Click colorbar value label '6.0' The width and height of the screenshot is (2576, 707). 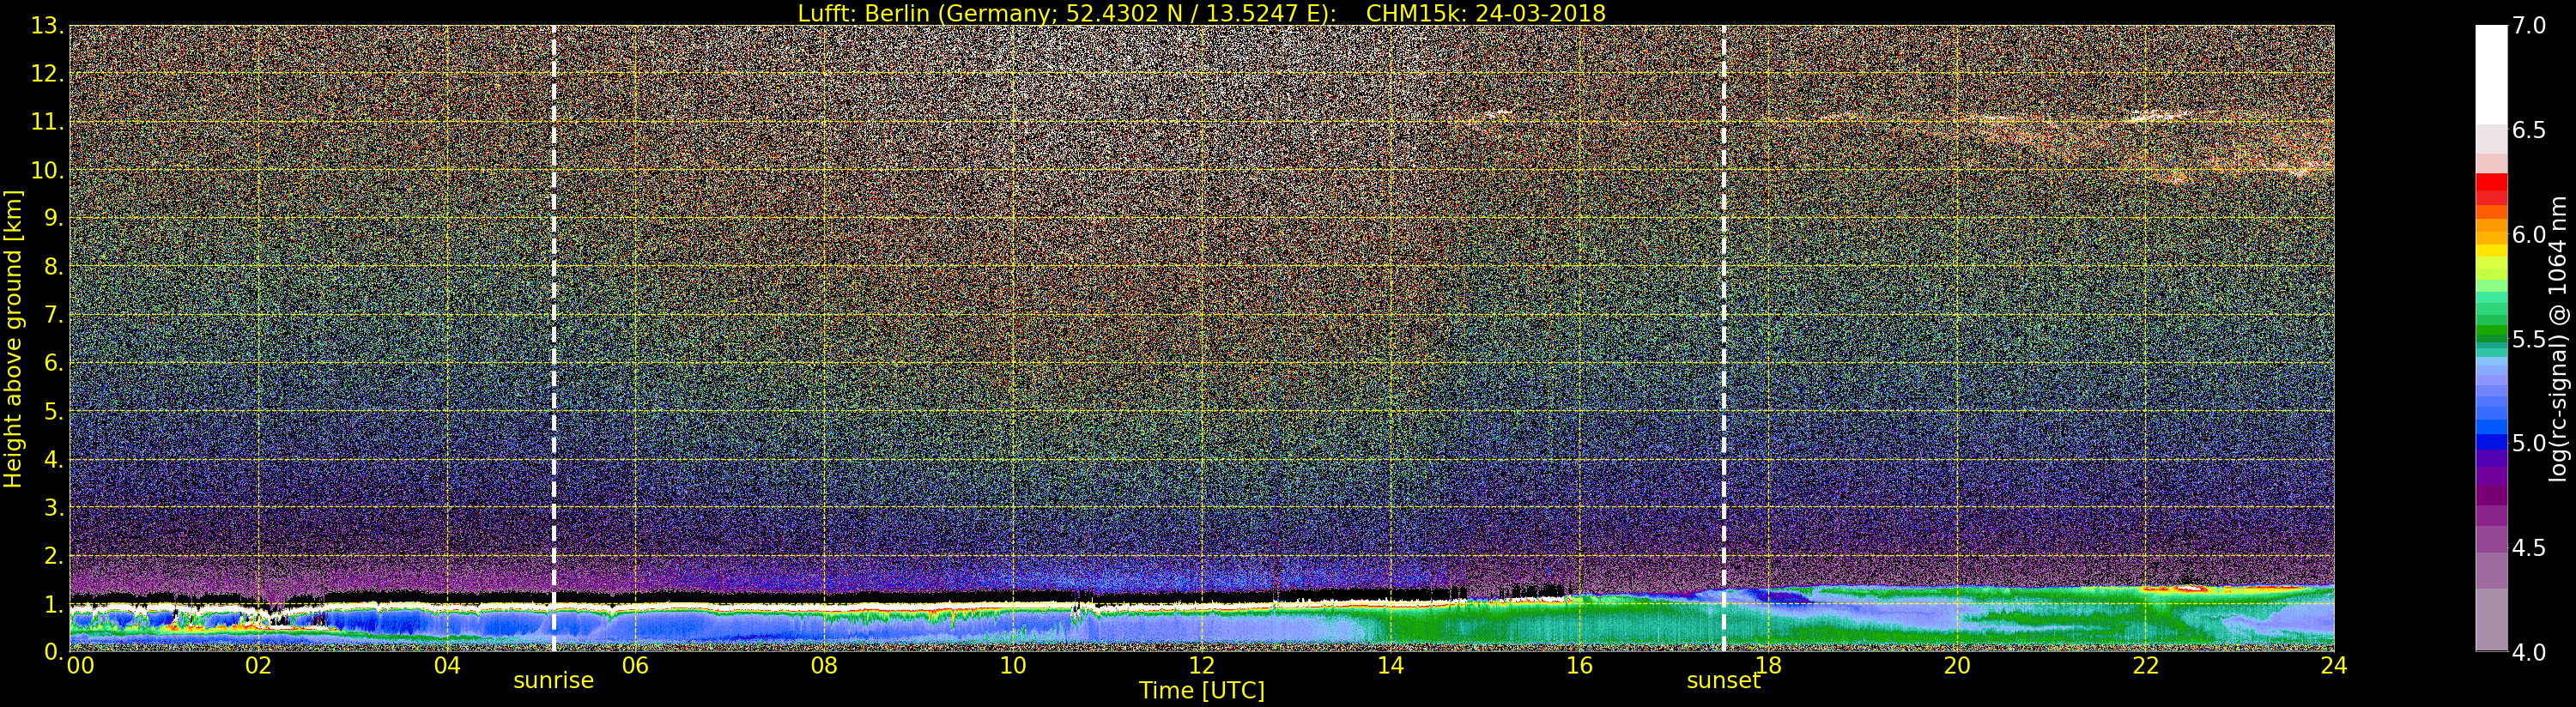(x=2529, y=234)
